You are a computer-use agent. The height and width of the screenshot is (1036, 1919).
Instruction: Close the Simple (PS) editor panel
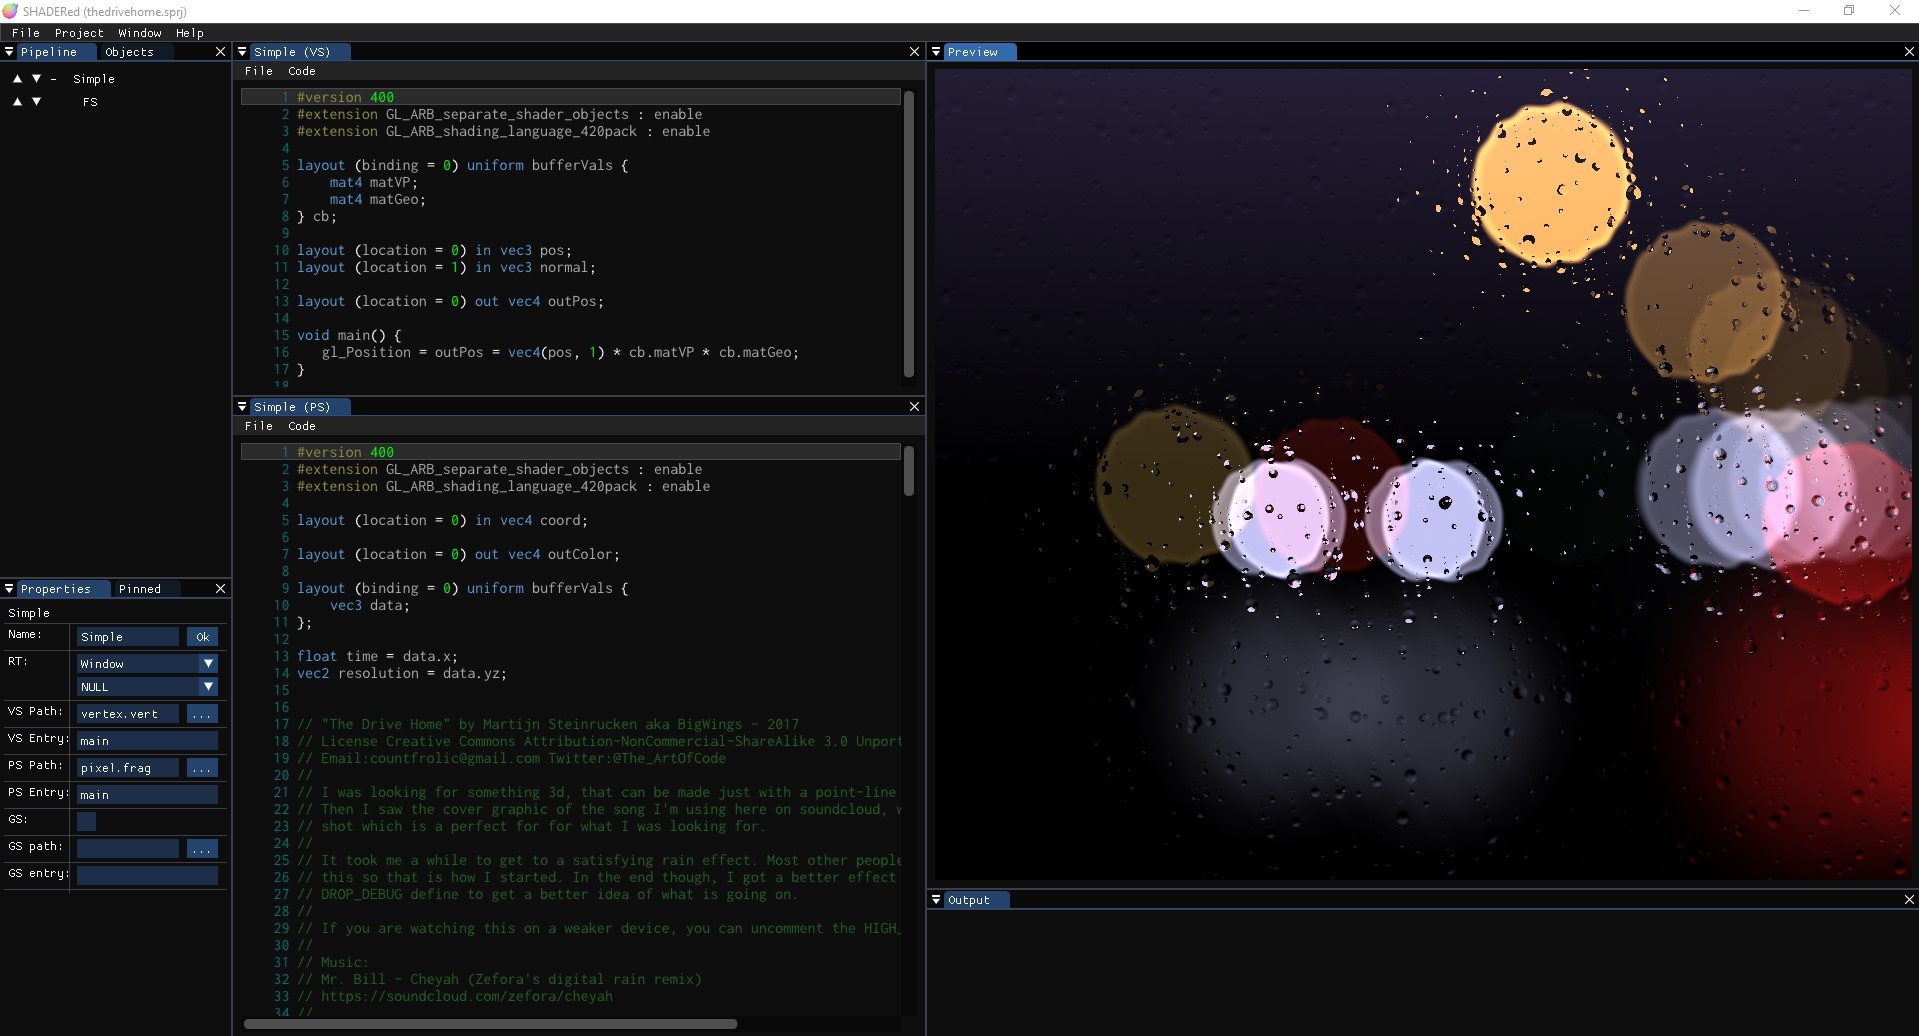coord(914,407)
